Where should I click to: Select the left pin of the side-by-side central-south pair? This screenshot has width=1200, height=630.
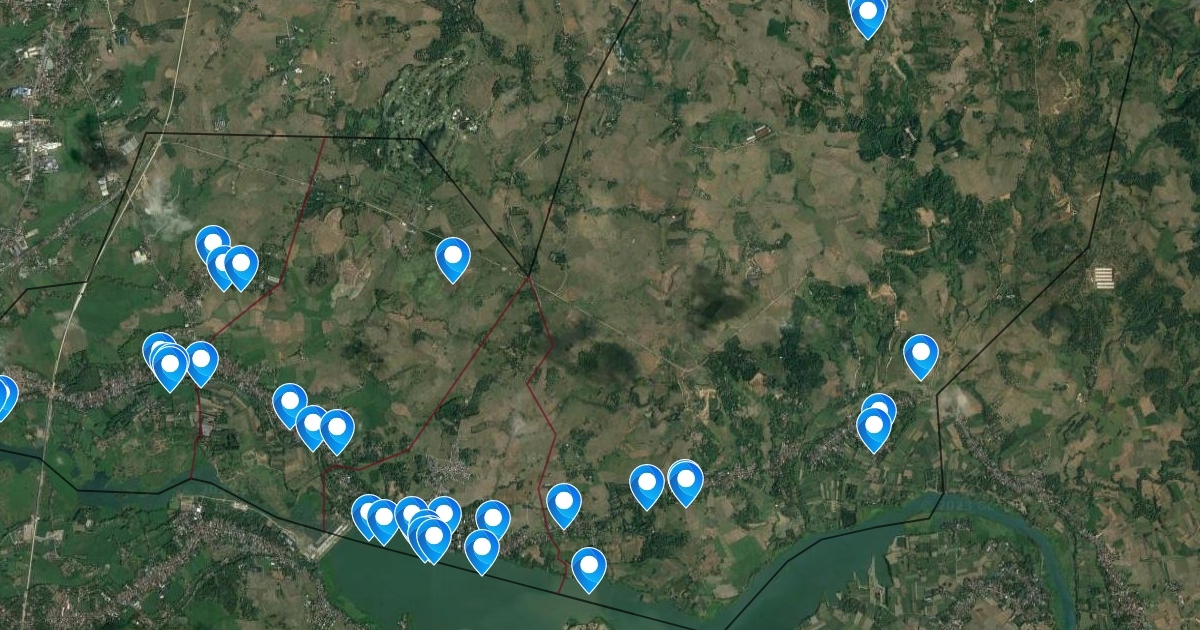pyautogui.click(x=647, y=487)
